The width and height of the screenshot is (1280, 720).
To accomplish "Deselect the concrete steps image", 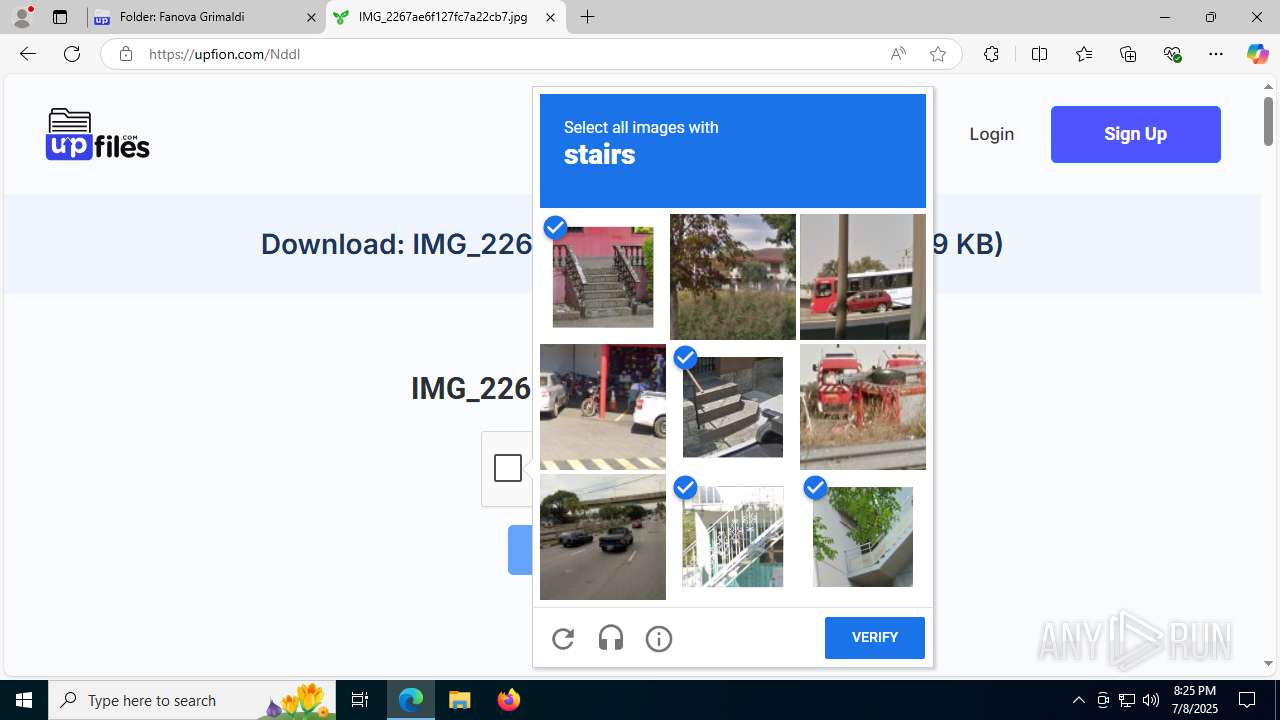I will pyautogui.click(x=733, y=407).
